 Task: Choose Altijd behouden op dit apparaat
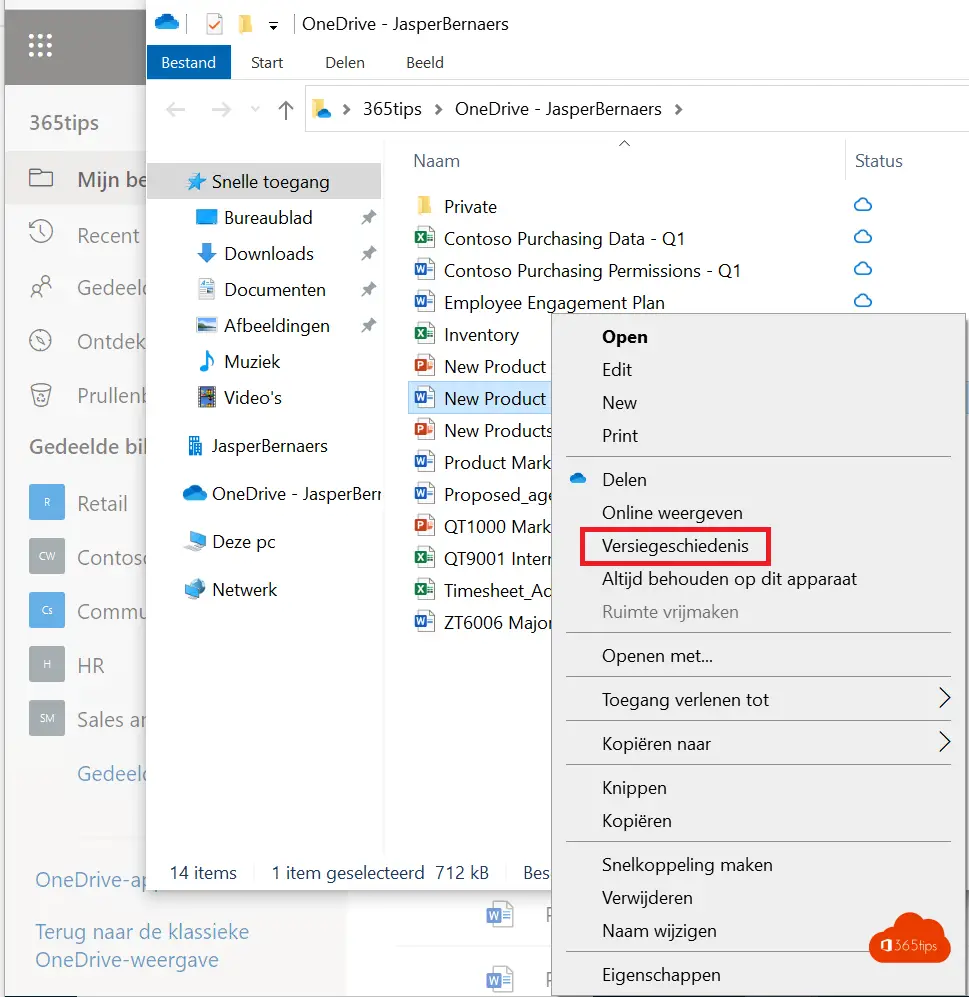point(729,579)
